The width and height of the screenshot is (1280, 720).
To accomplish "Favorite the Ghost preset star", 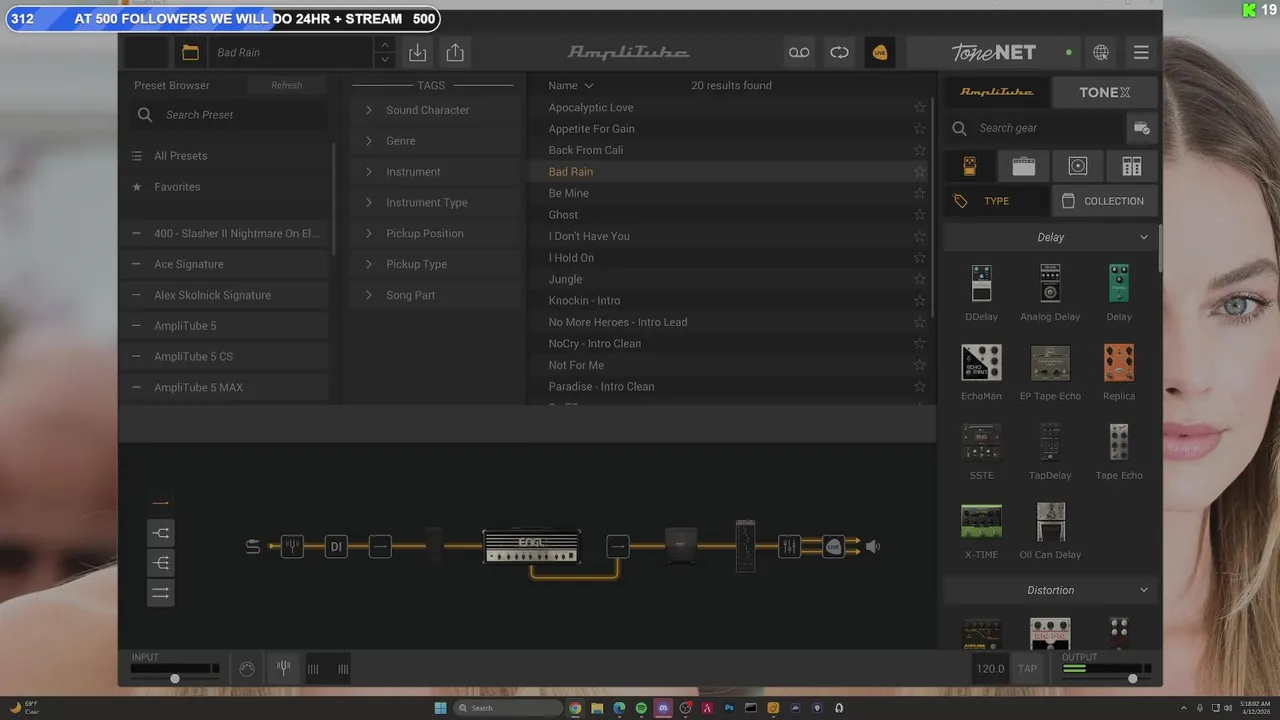I will pos(920,215).
